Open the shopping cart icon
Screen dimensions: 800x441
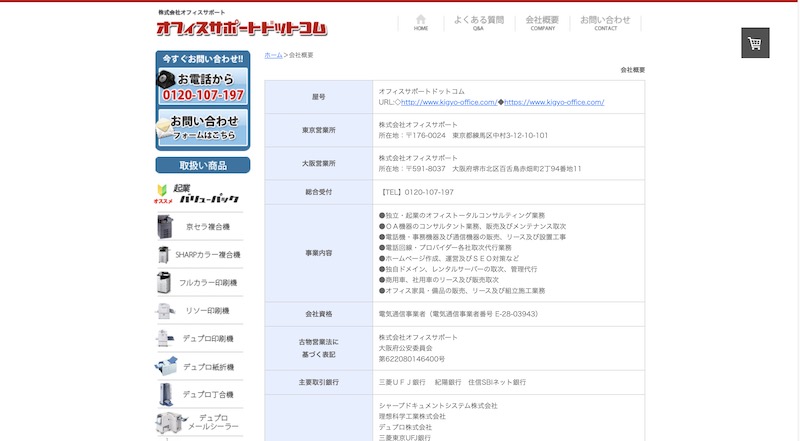click(x=755, y=43)
